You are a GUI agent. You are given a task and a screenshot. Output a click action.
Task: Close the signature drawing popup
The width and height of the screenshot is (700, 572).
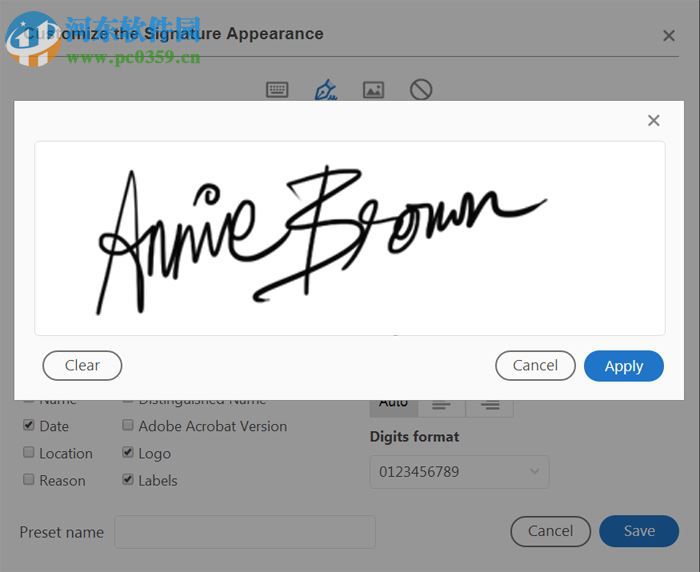654,120
